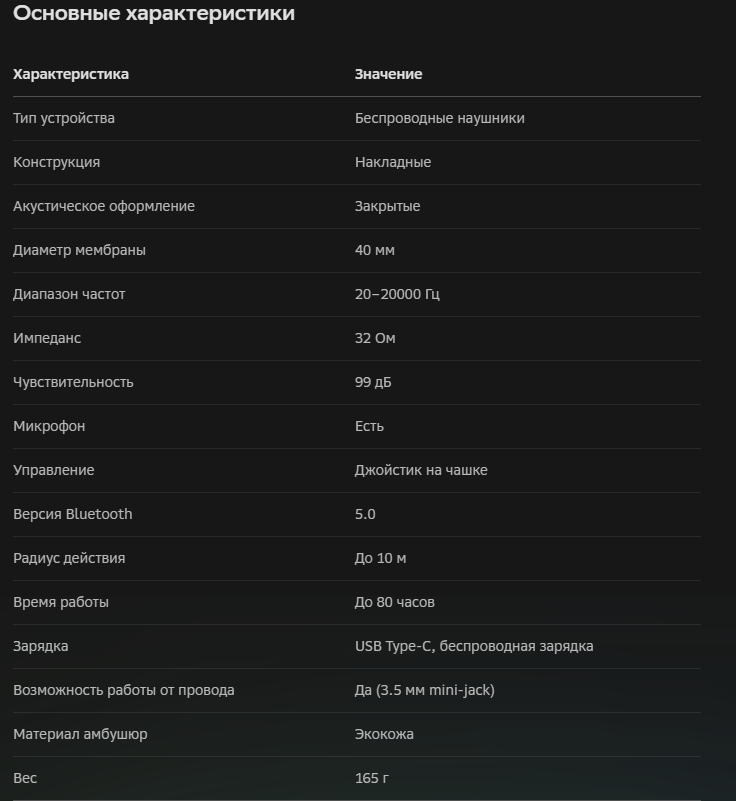The image size is (736, 801).
Task: Click the 'USB Type-C, беспроводная зарядка' value
Action: [474, 646]
